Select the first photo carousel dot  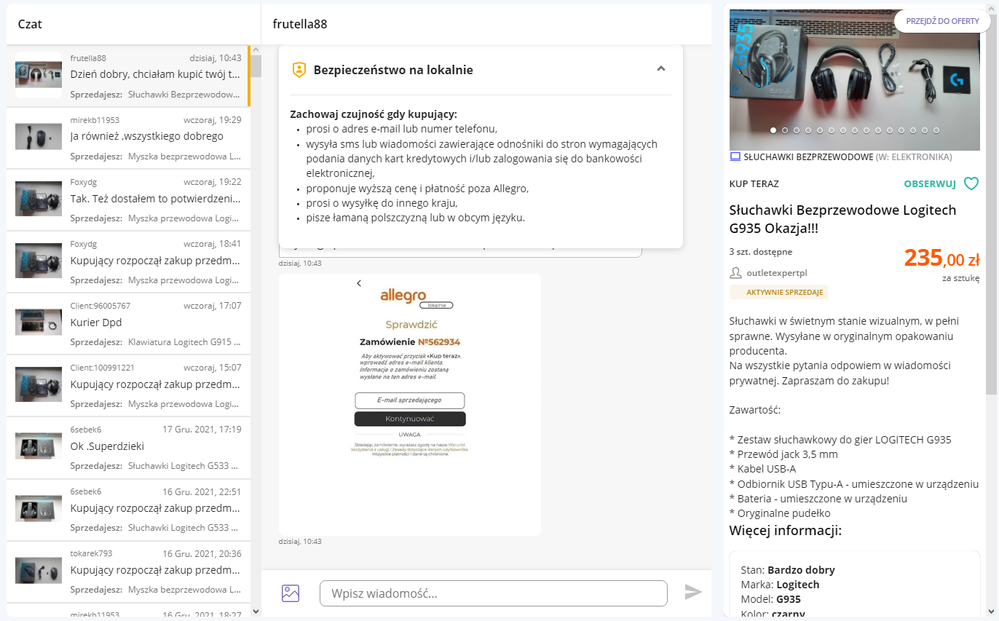[x=773, y=130]
